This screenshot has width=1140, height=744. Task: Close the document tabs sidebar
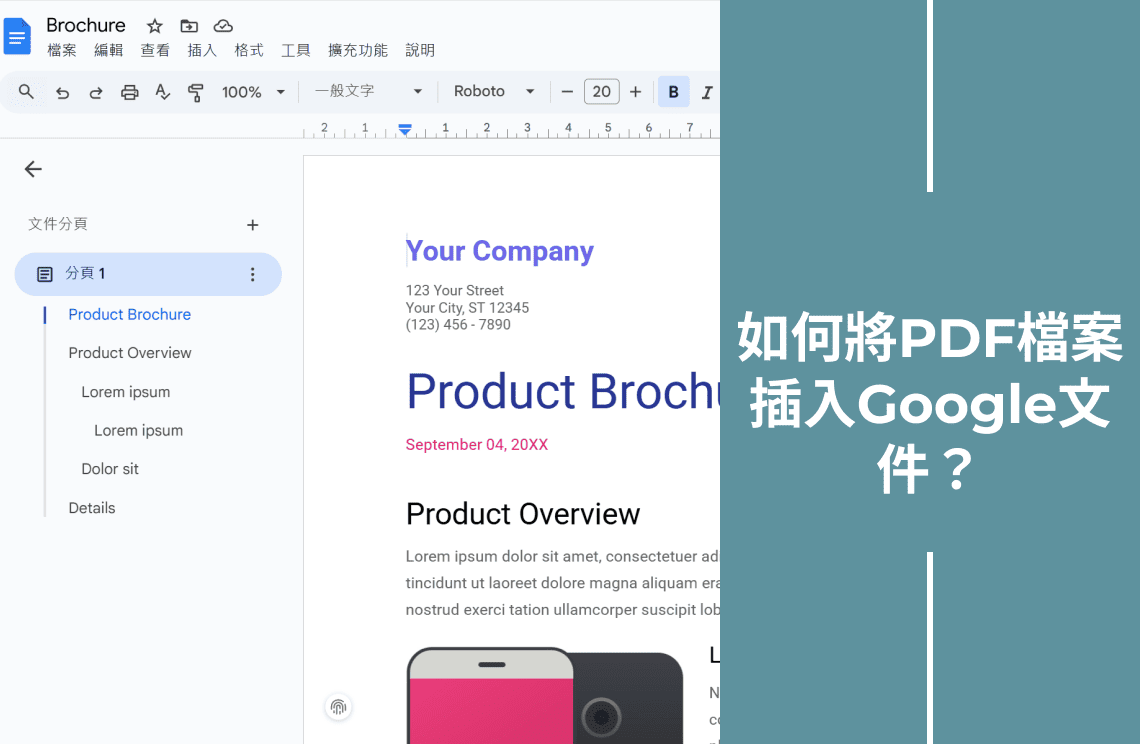click(33, 169)
